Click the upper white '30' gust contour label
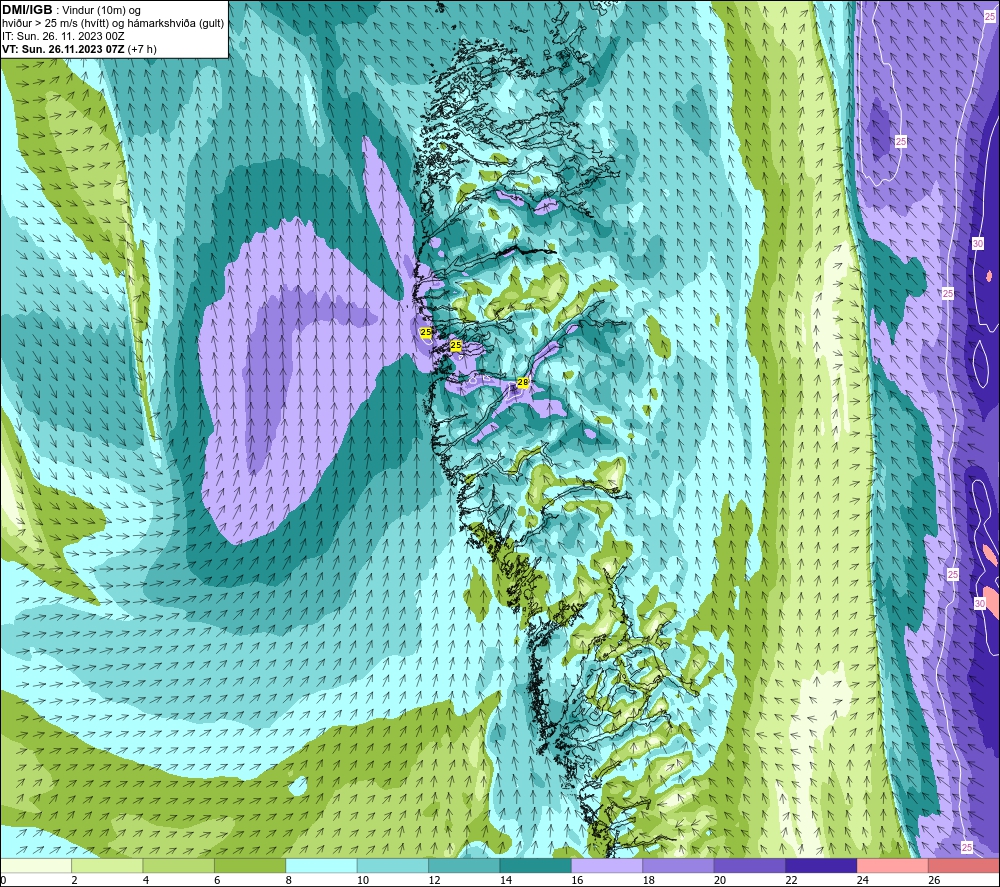The width and height of the screenshot is (1000, 887). [978, 244]
